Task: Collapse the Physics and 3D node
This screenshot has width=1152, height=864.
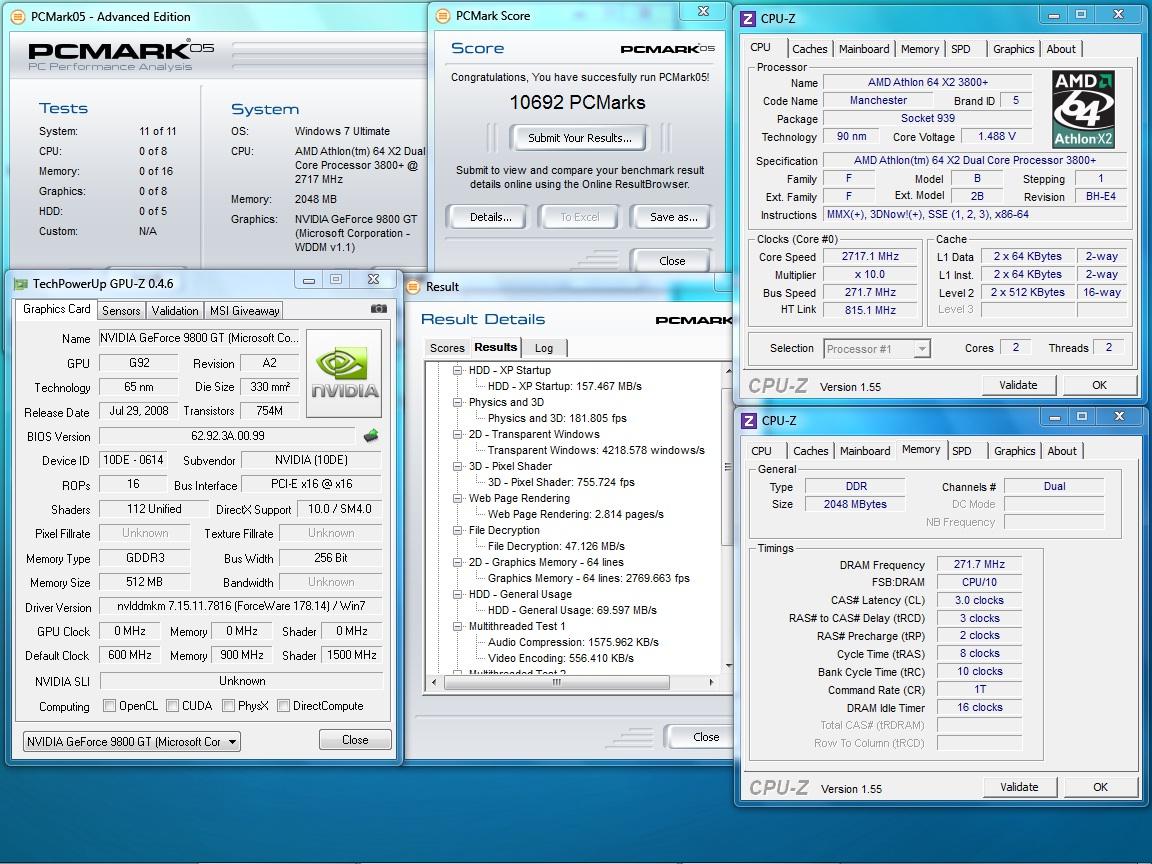Action: tap(458, 402)
